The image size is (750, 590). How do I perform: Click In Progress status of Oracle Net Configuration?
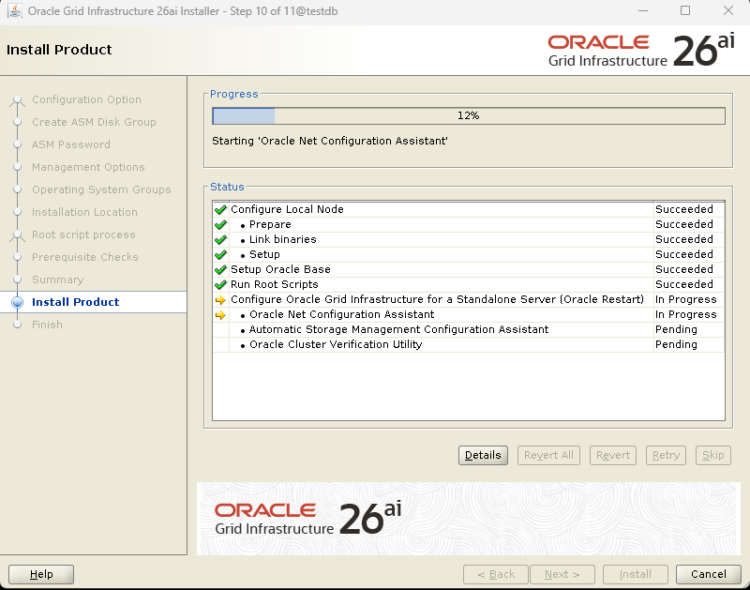[x=686, y=314]
